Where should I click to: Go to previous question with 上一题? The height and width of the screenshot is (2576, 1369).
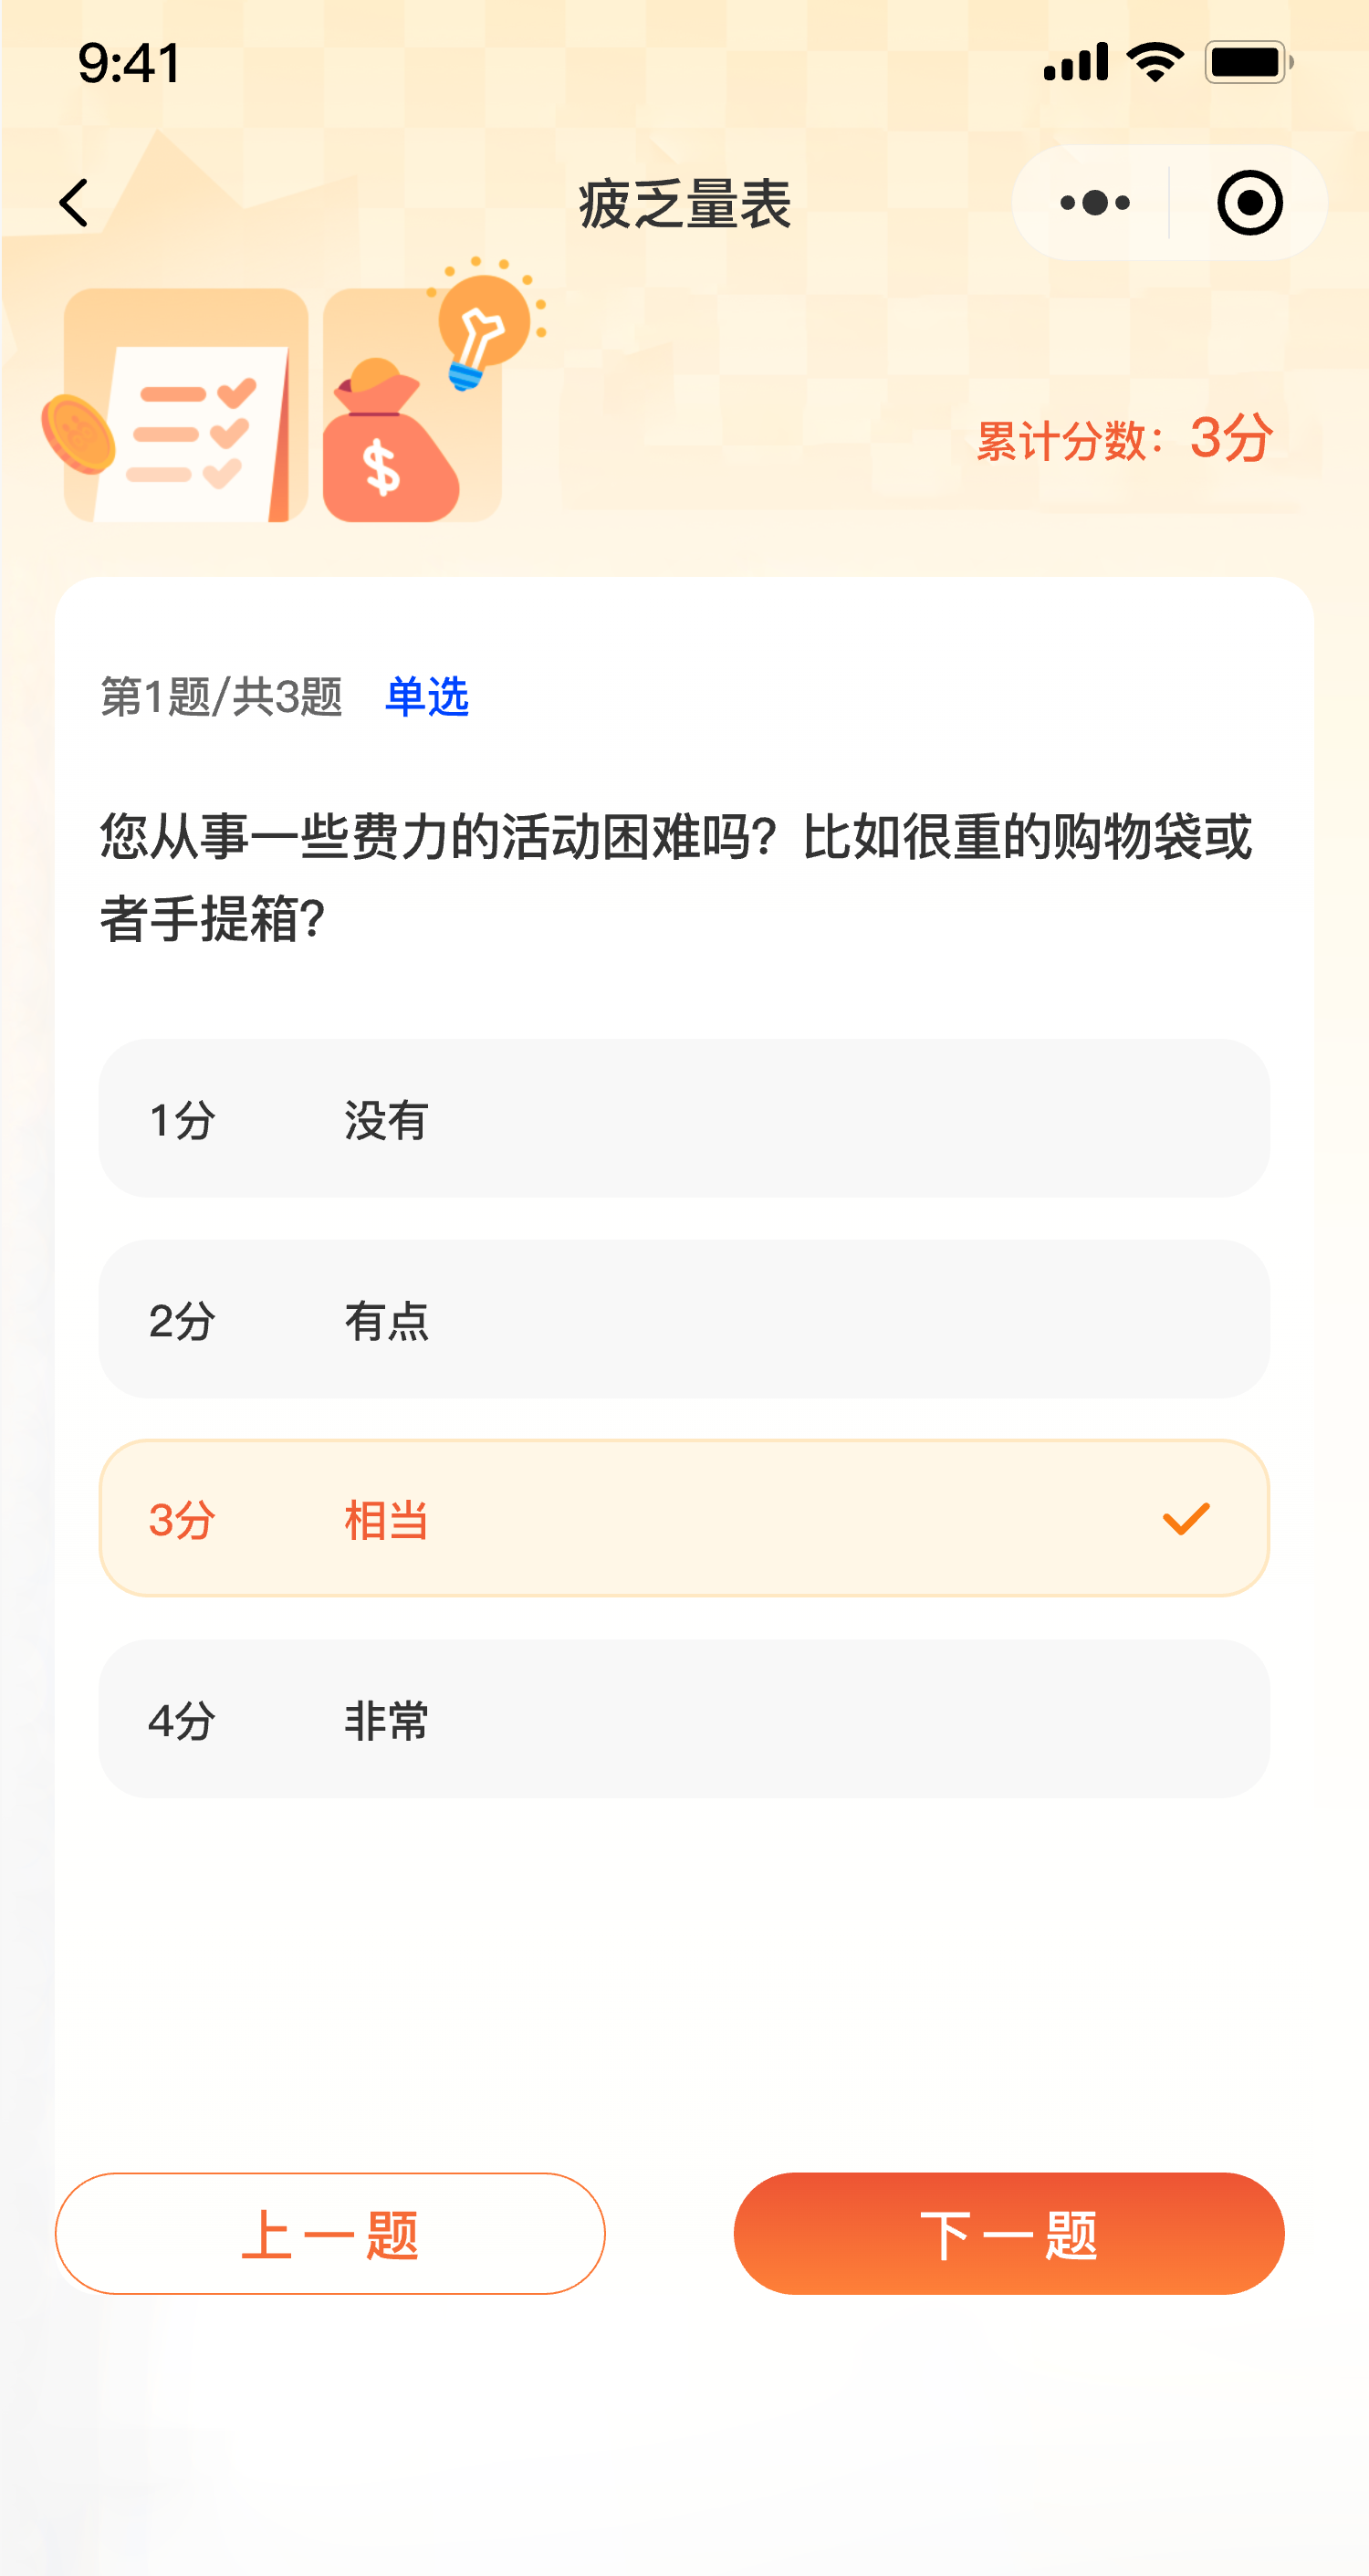(330, 2233)
